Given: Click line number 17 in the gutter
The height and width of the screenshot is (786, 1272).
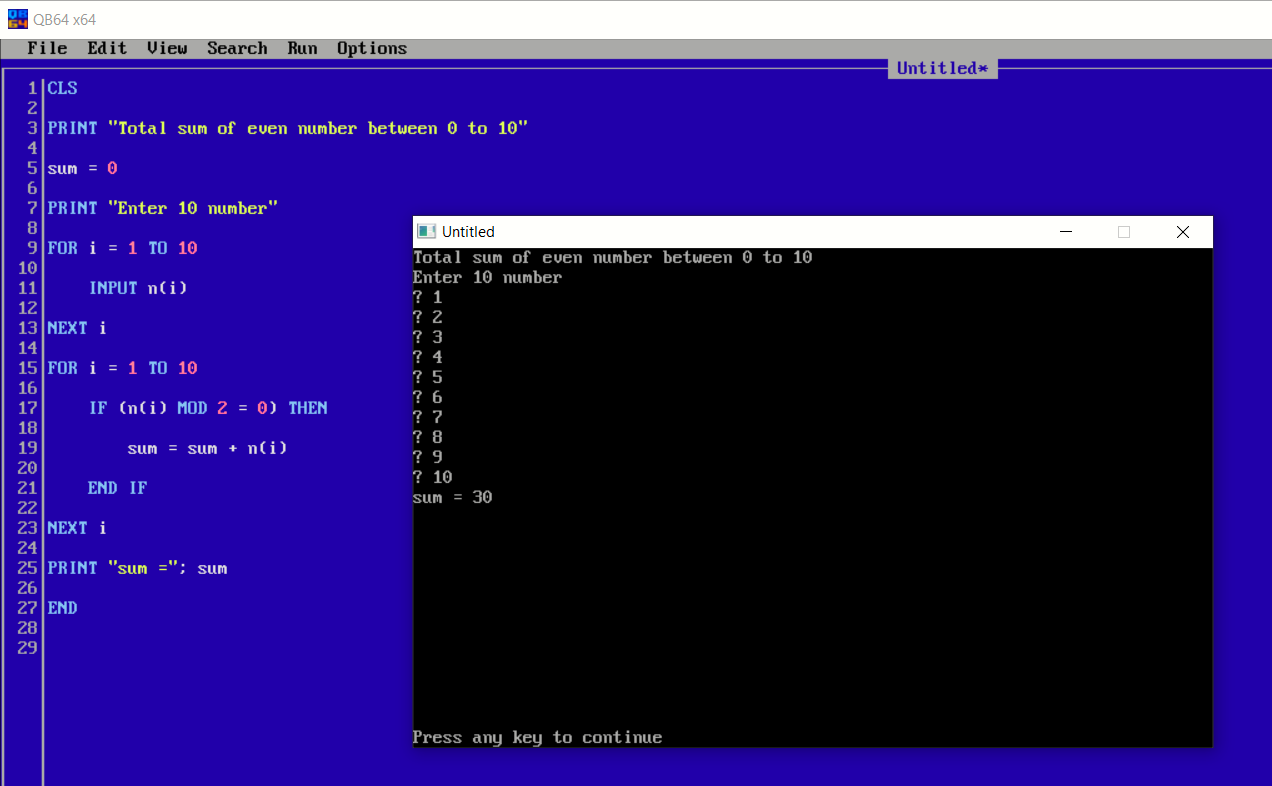Looking at the screenshot, I should click(x=27, y=408).
